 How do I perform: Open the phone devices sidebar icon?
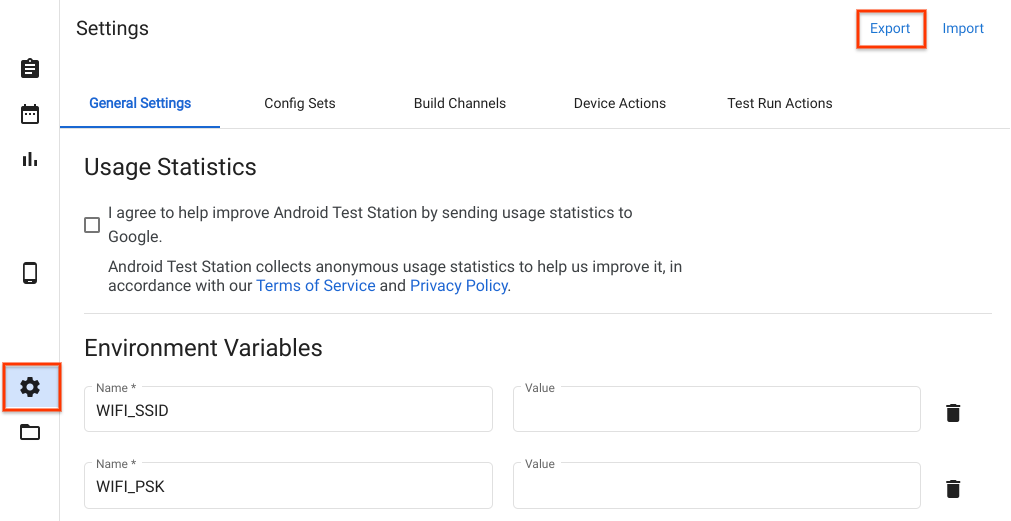click(30, 273)
